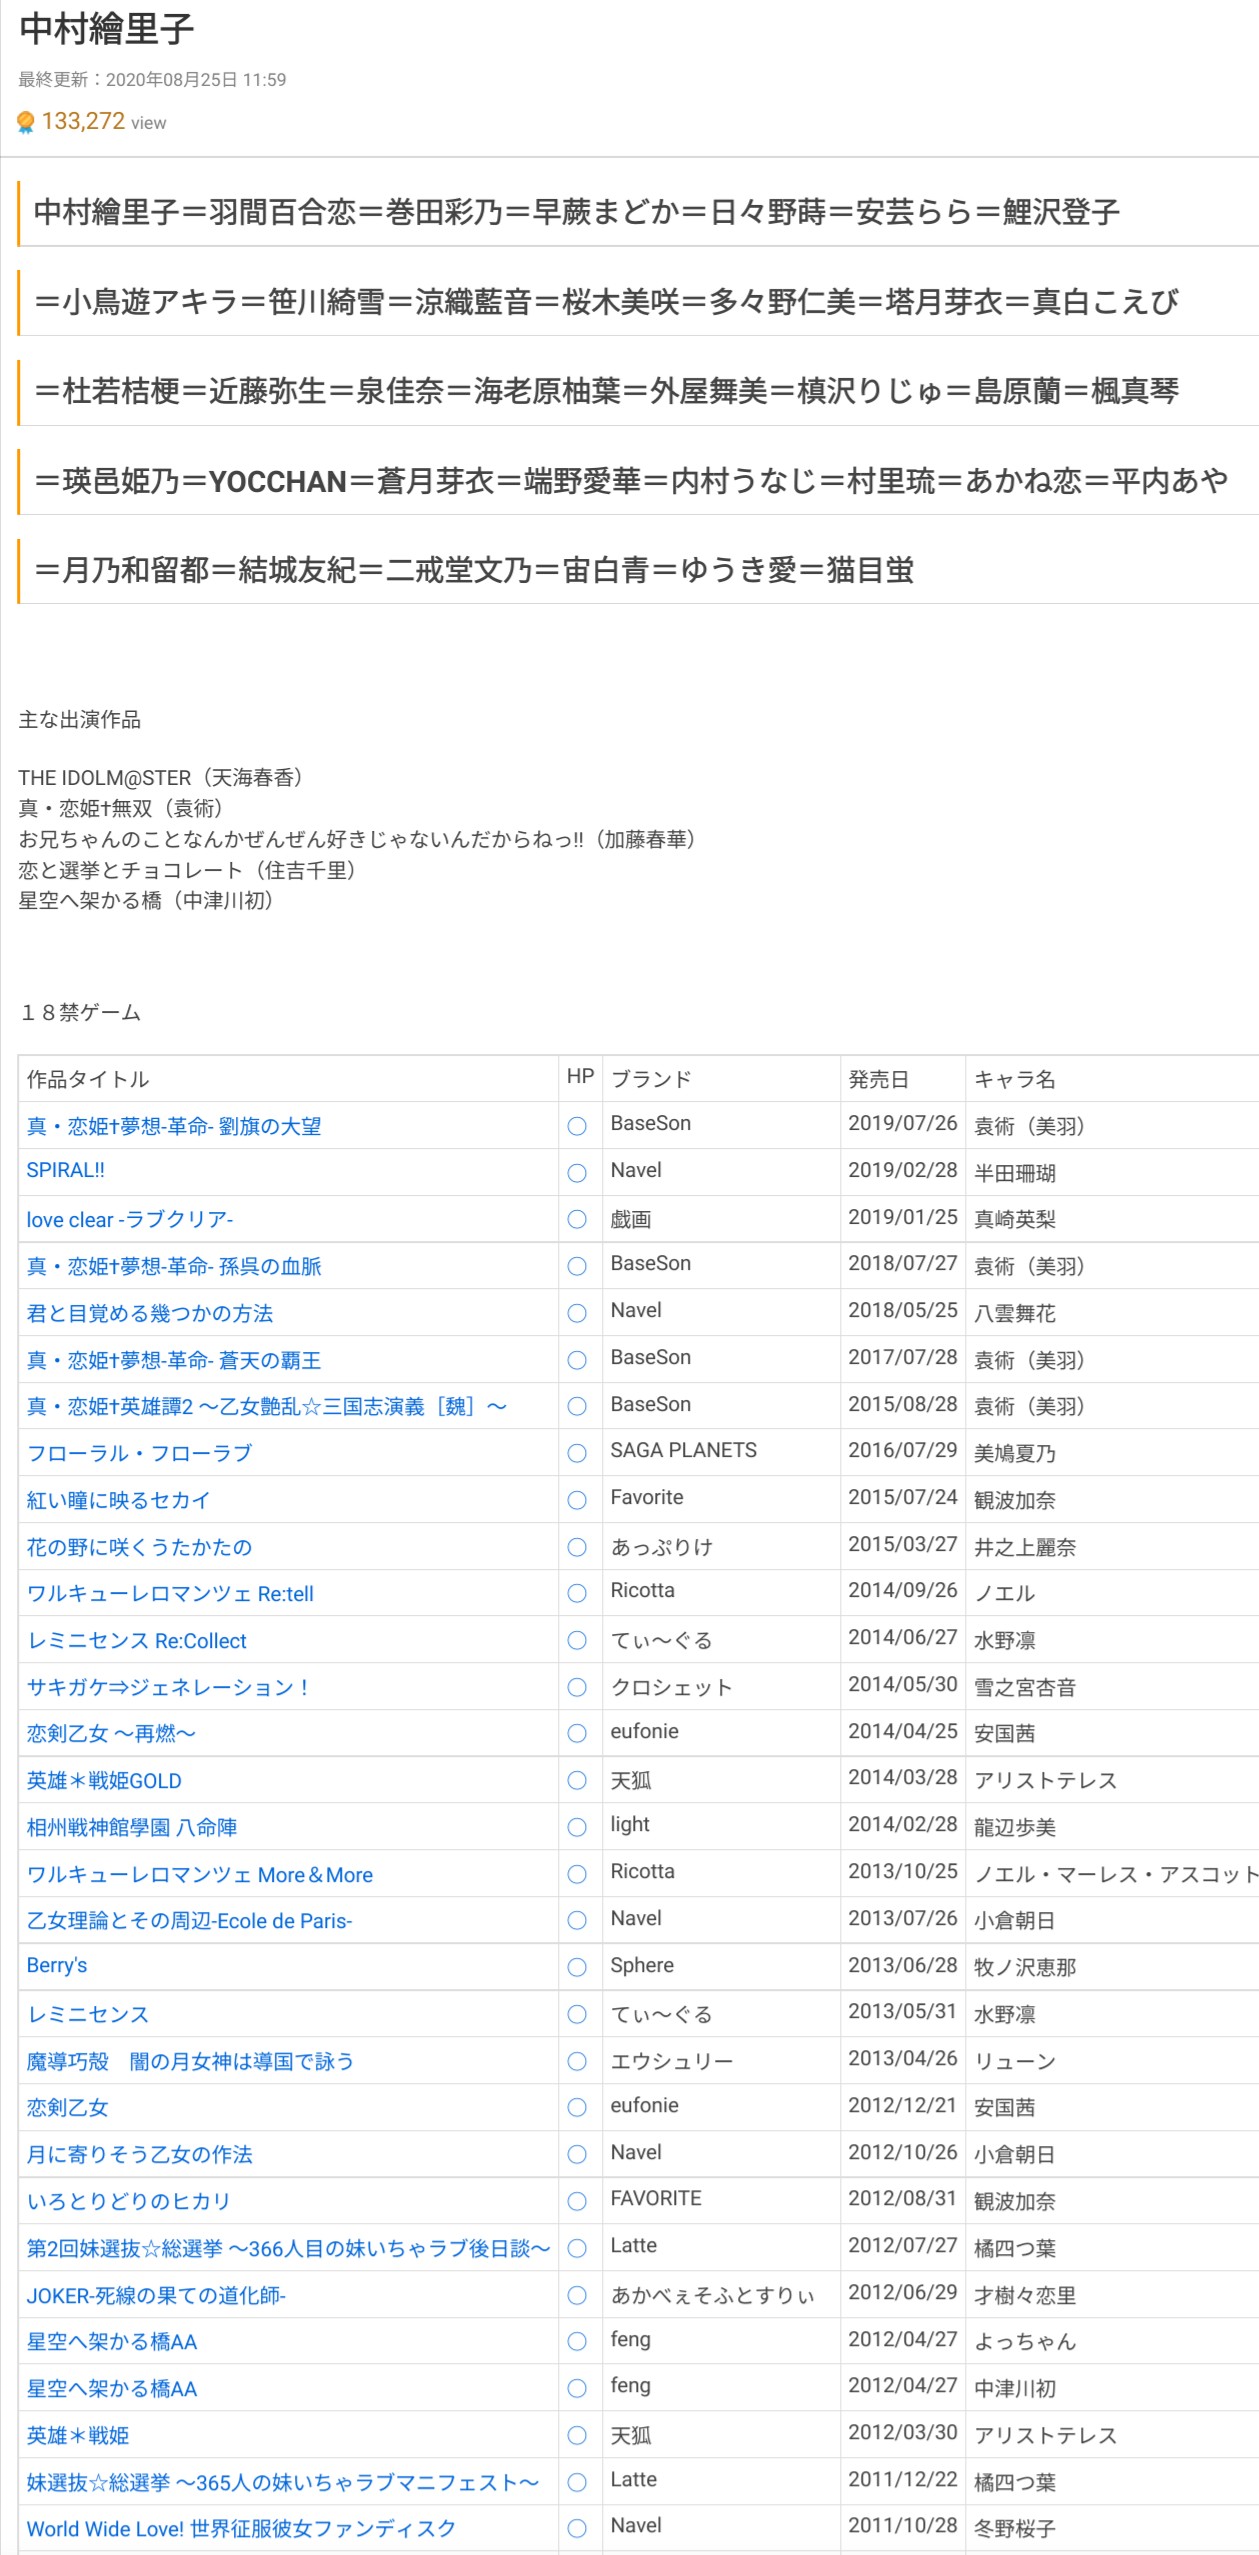1259x2555 pixels.
Task: Open HP circle icon for SPIRAL!! row
Action: (577, 1173)
